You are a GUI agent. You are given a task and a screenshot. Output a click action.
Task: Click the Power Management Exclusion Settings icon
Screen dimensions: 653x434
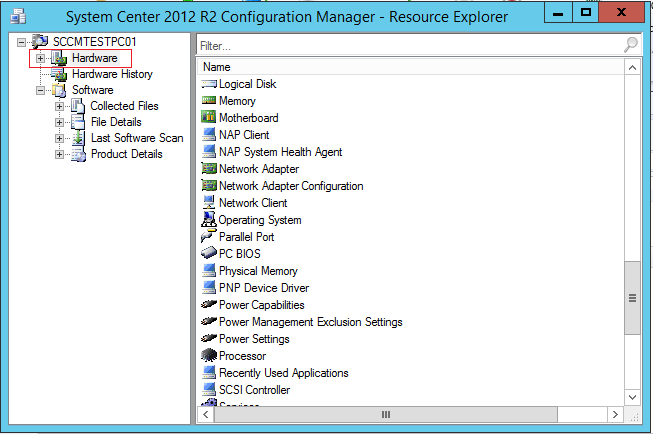pyautogui.click(x=209, y=322)
